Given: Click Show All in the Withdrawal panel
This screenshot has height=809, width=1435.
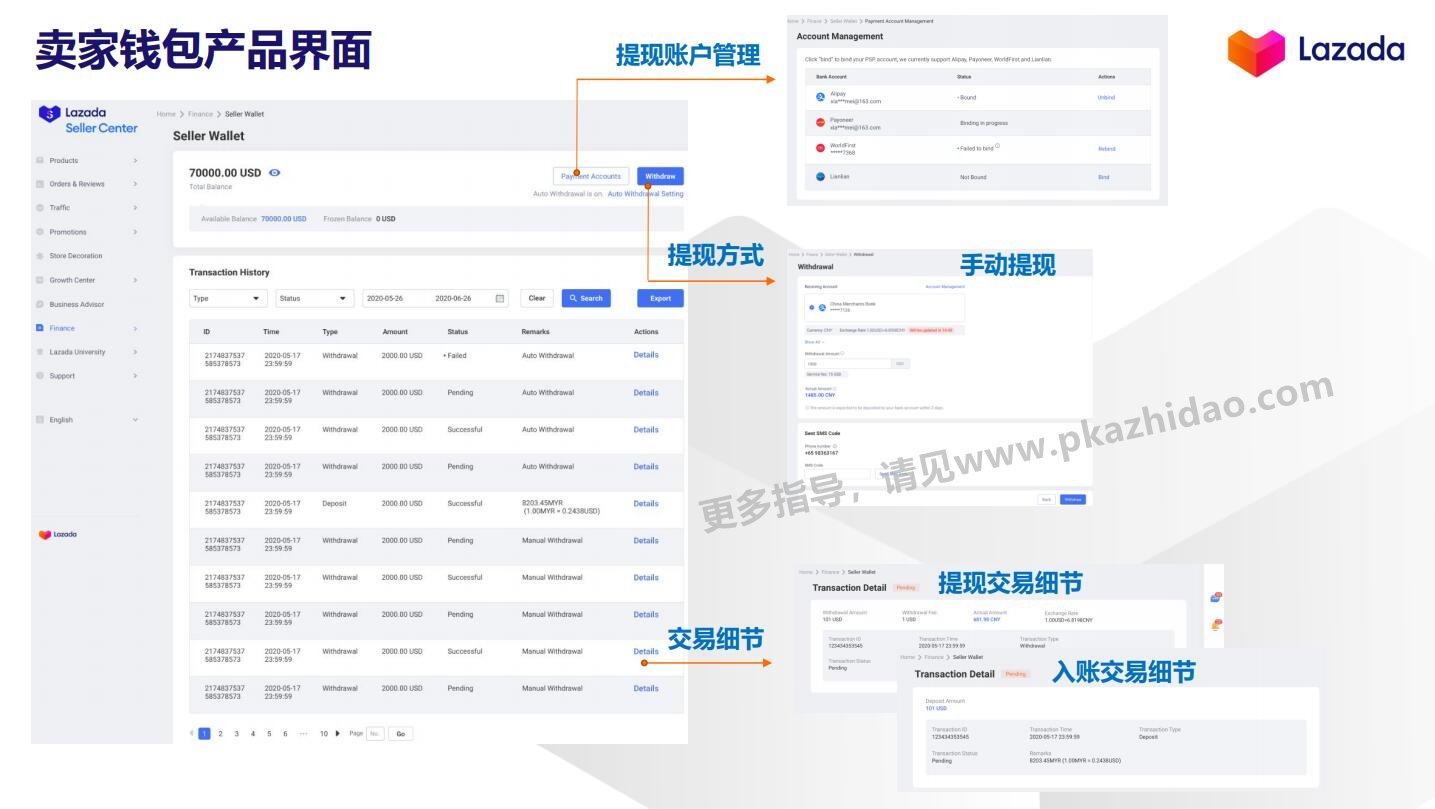Looking at the screenshot, I should (813, 341).
